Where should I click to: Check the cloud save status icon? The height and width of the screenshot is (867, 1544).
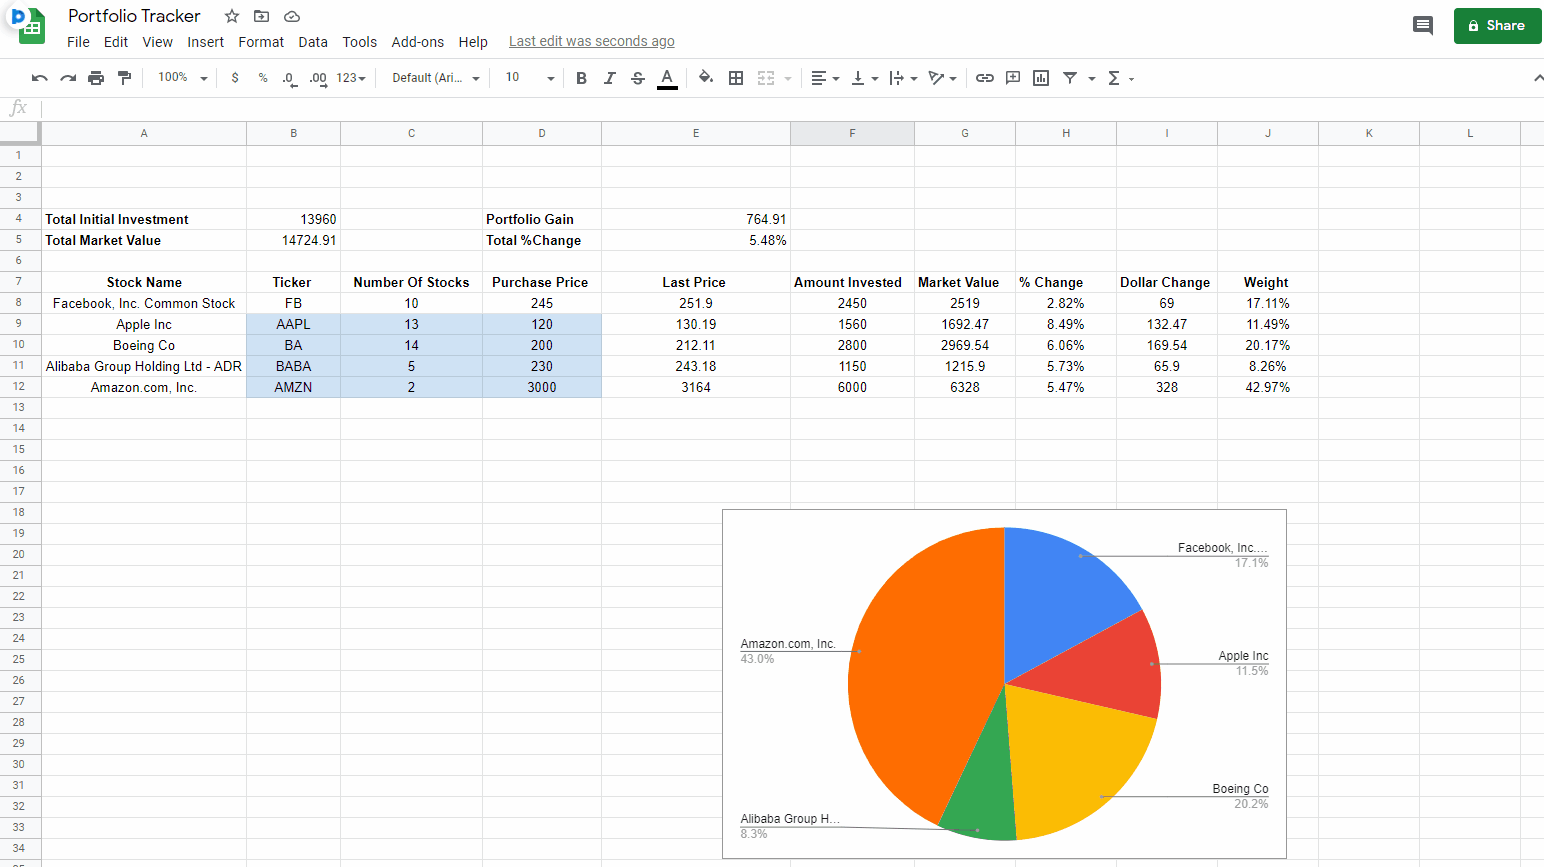tap(292, 16)
